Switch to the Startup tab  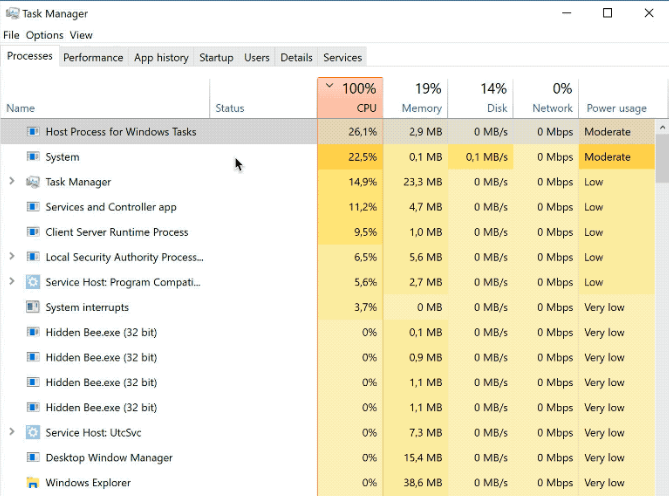(216, 58)
